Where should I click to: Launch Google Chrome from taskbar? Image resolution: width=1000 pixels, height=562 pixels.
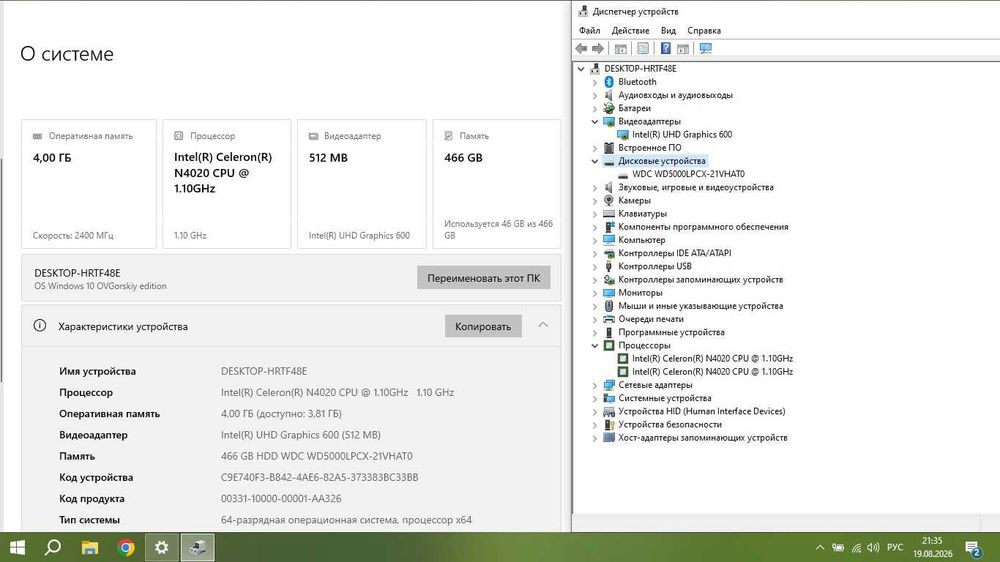pos(126,547)
